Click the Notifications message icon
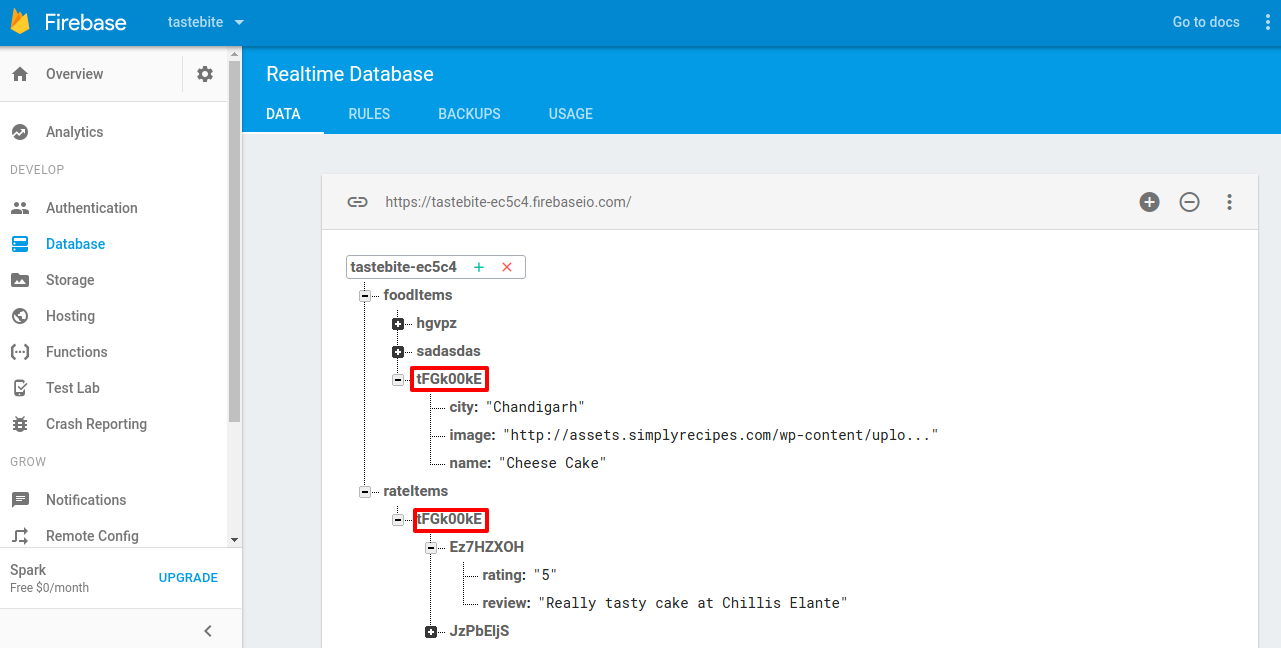1281x648 pixels. [x=20, y=500]
